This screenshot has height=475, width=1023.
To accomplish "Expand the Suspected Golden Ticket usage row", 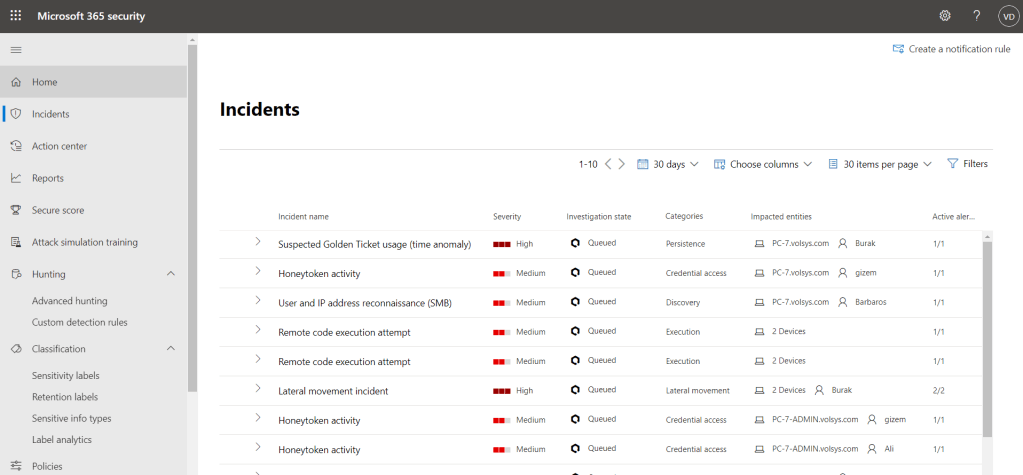I will click(257, 243).
